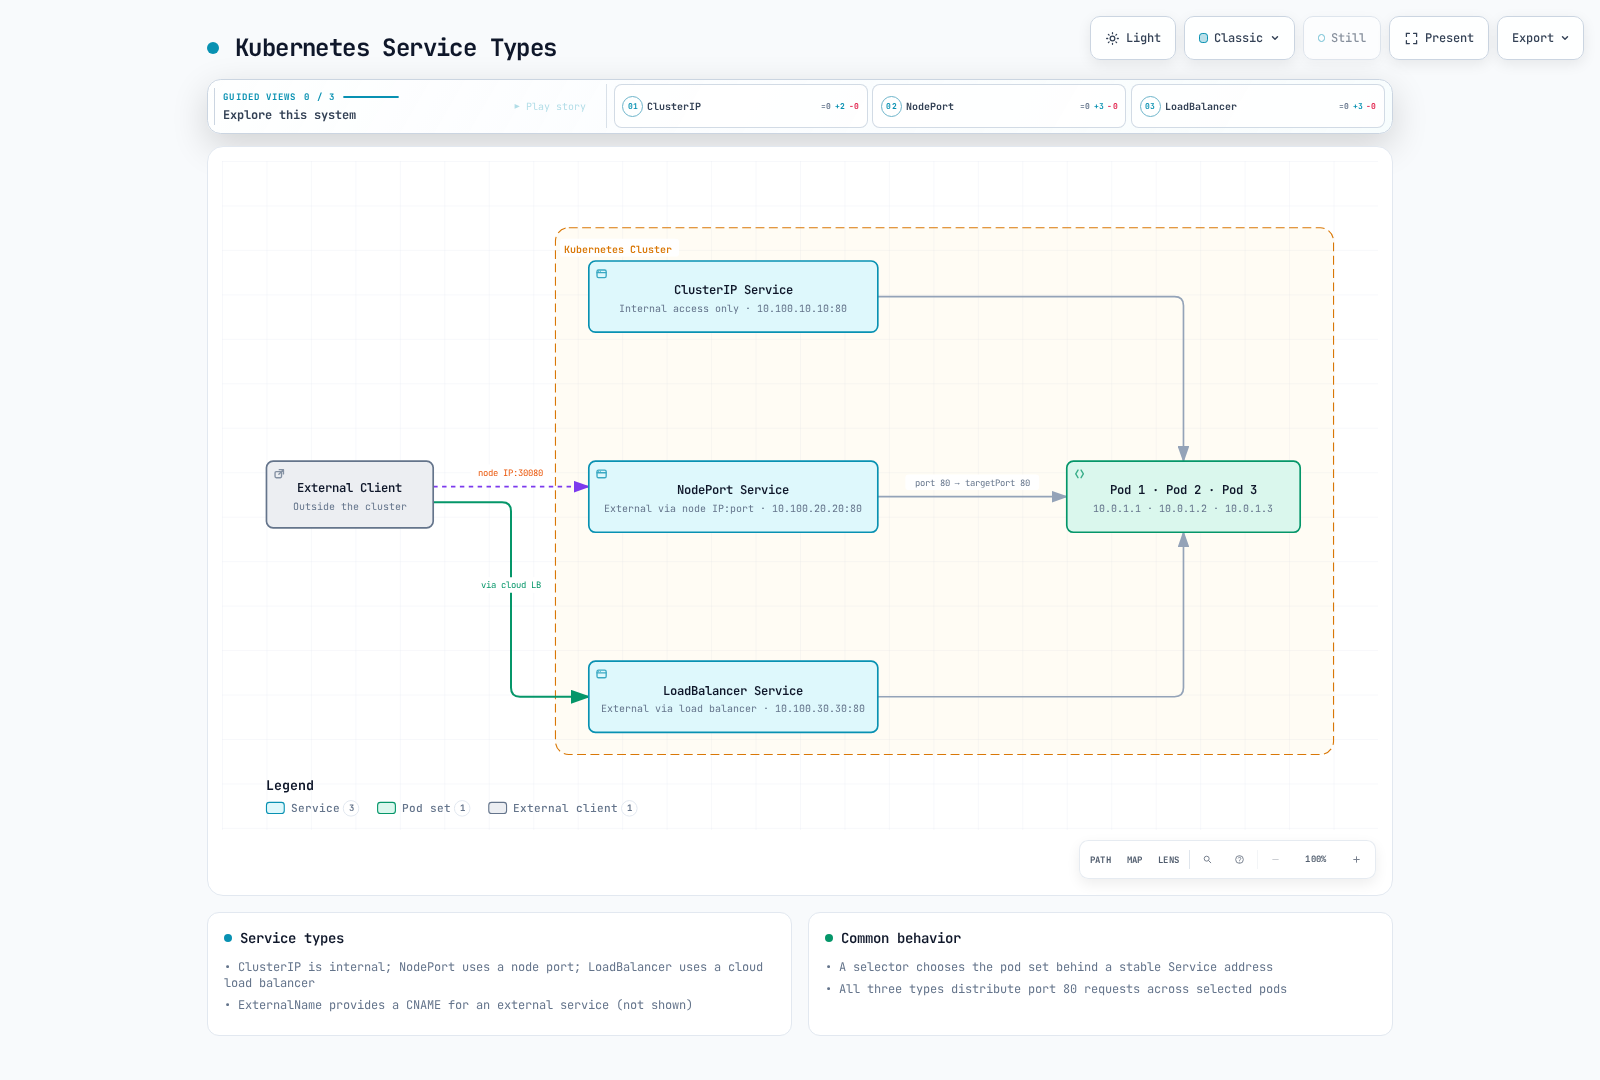
Task: Click the 'via cloud LB' edge label
Action: [511, 585]
